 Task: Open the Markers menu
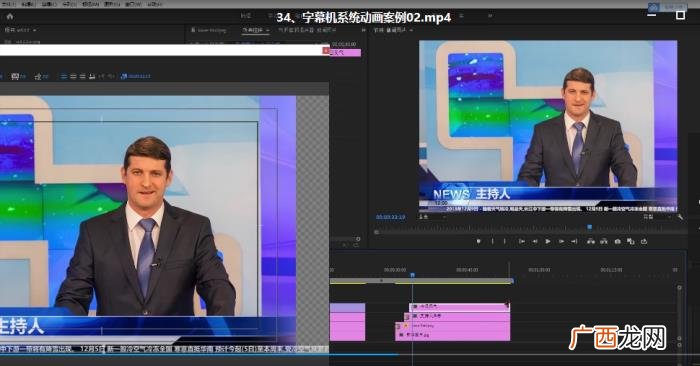point(91,4)
